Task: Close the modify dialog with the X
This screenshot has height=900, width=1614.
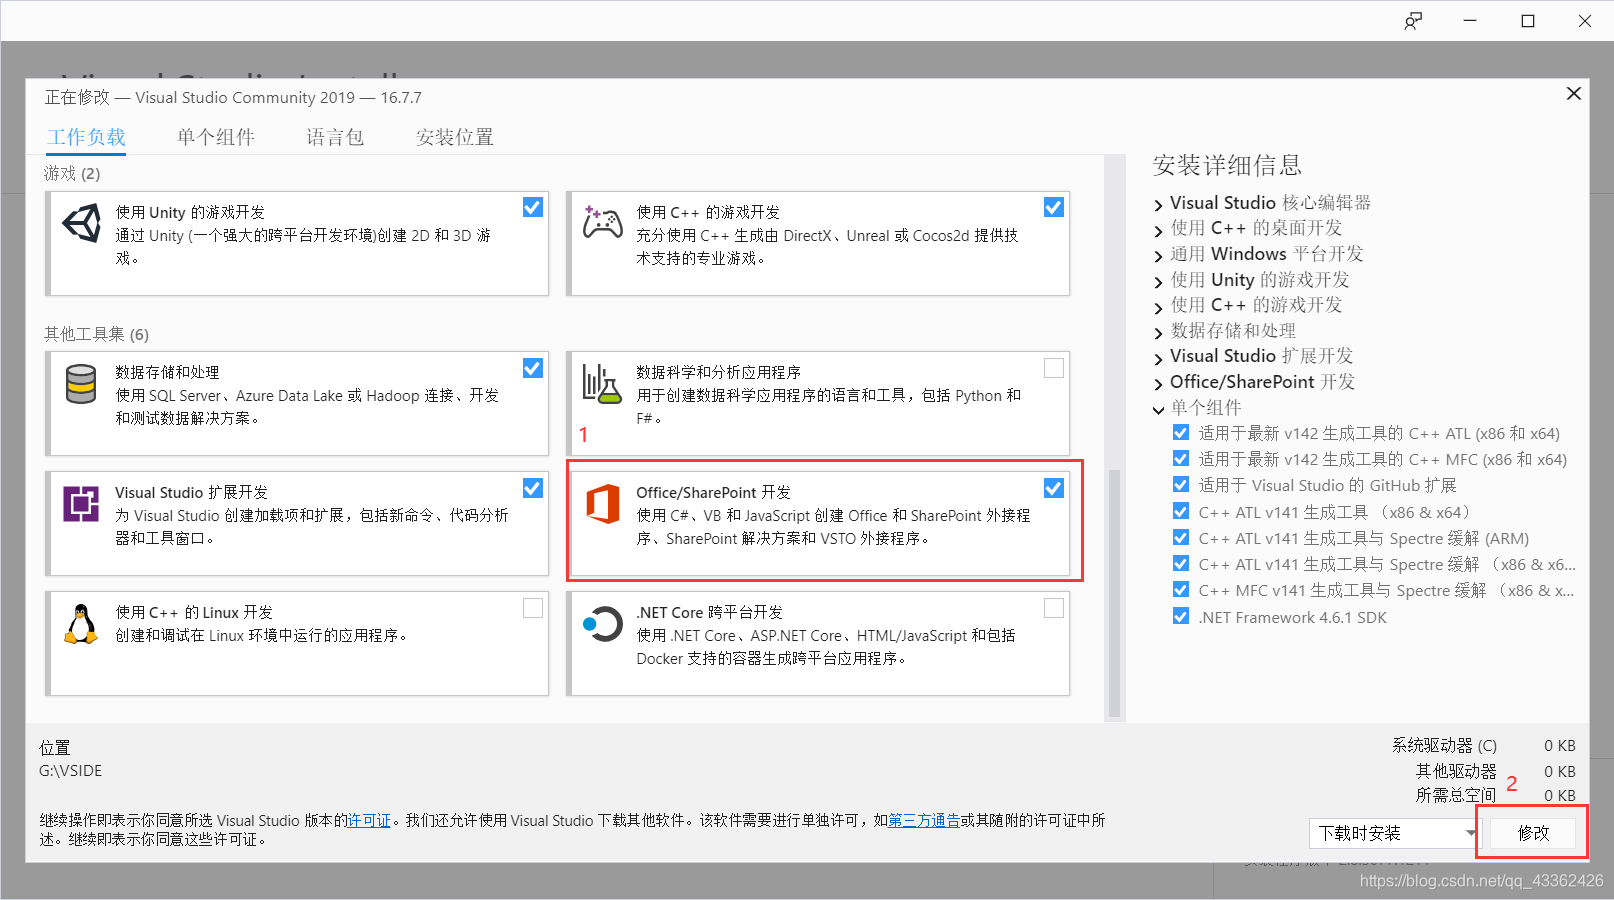Action: (x=1574, y=93)
